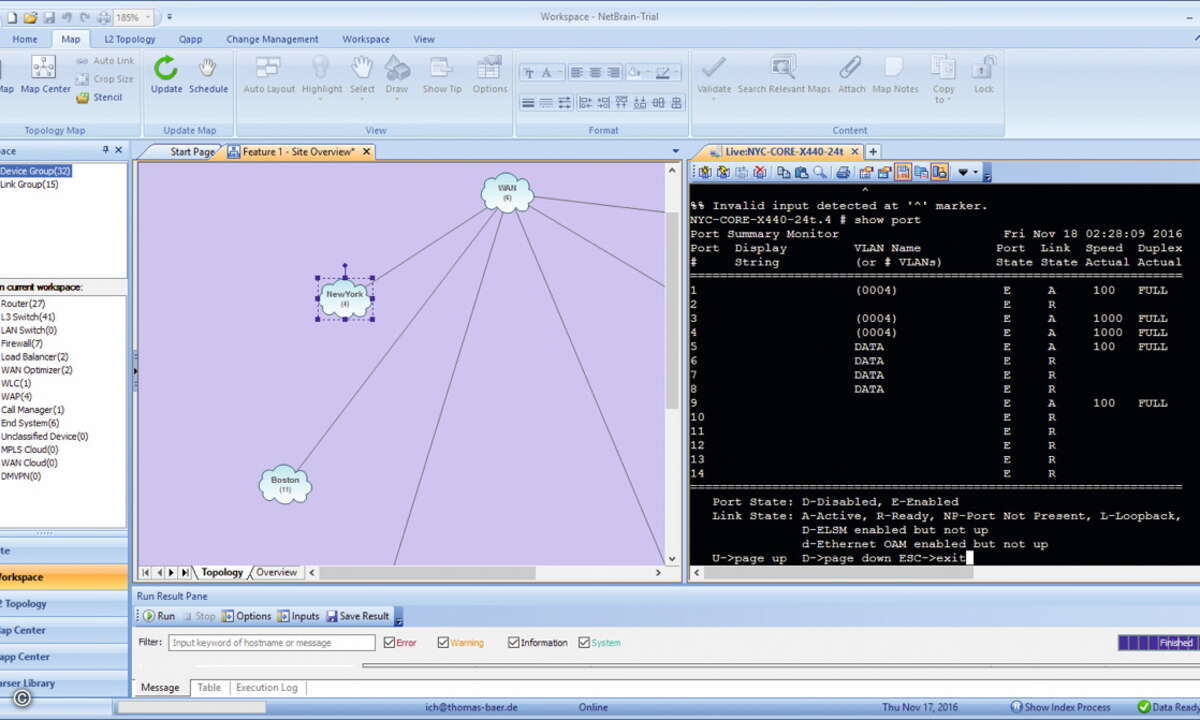Click the terminal toolbar magnifier search icon
This screenshot has height=720, width=1200.
[819, 172]
